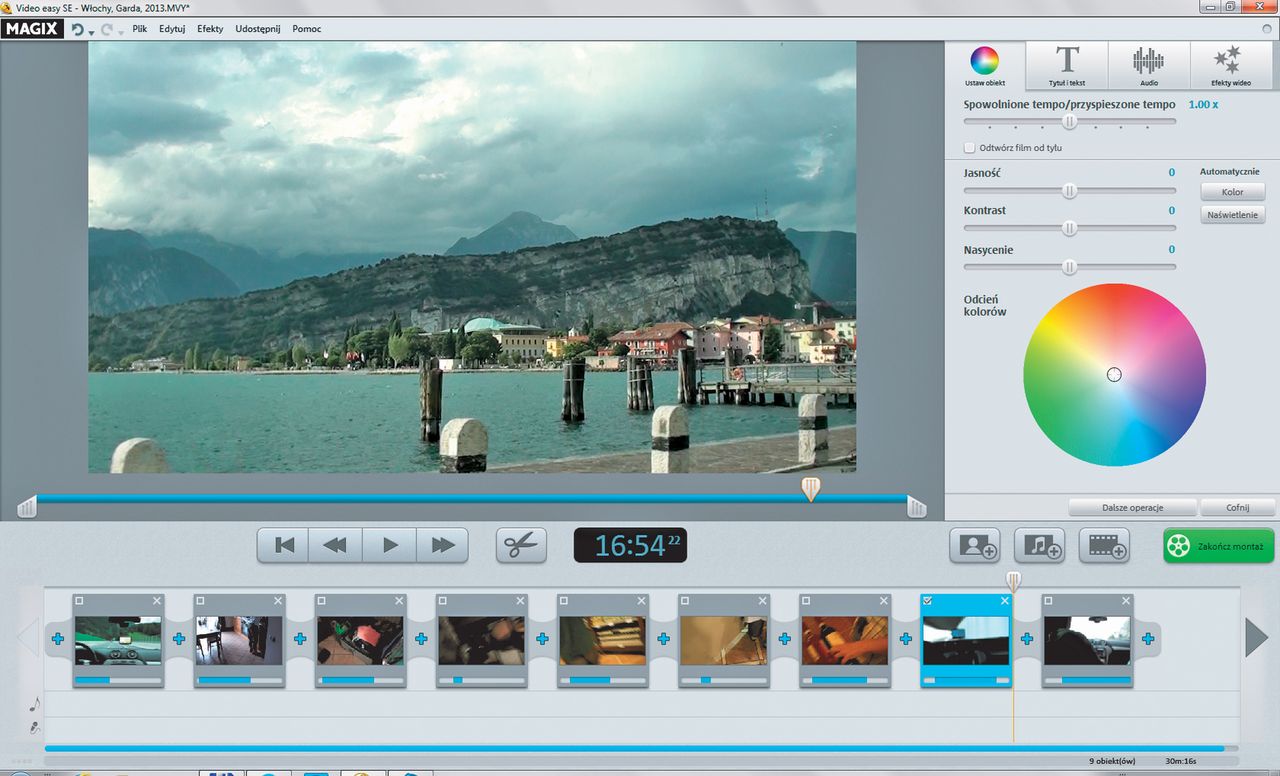The height and width of the screenshot is (776, 1280).
Task: Click the fast forward button
Action: (442, 545)
